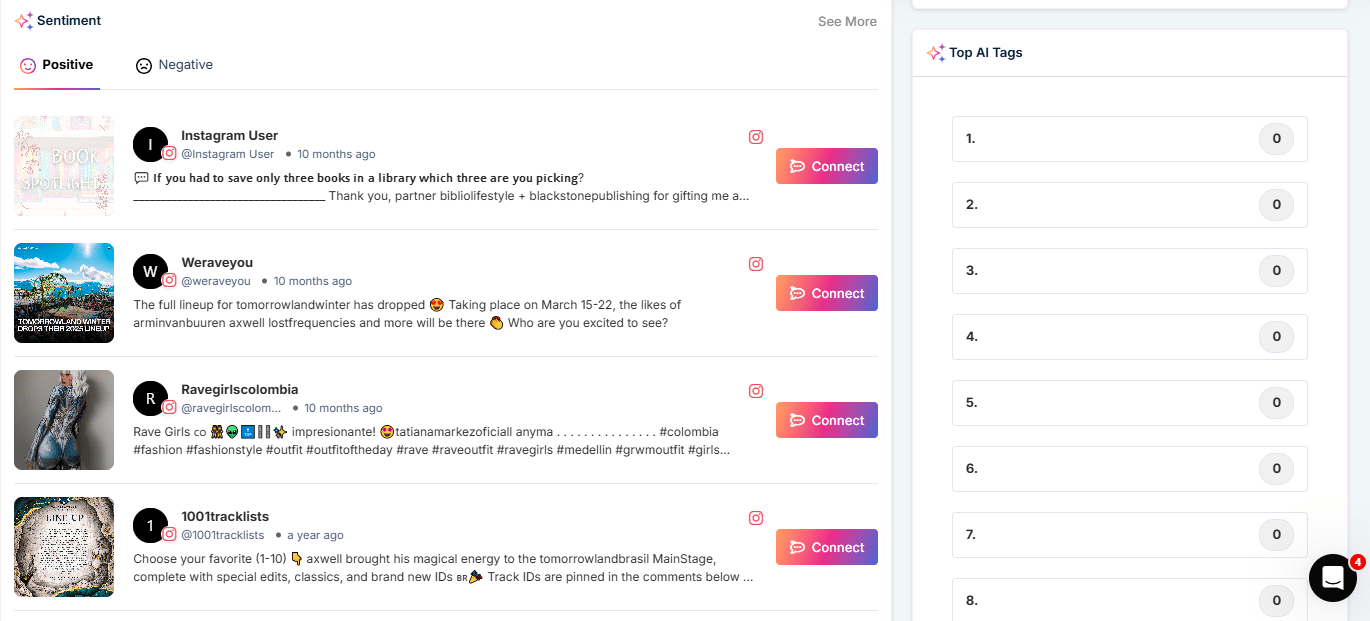Screen dimensions: 1370x621
Task: Open the See More link for Sentiment
Action: coord(846,20)
